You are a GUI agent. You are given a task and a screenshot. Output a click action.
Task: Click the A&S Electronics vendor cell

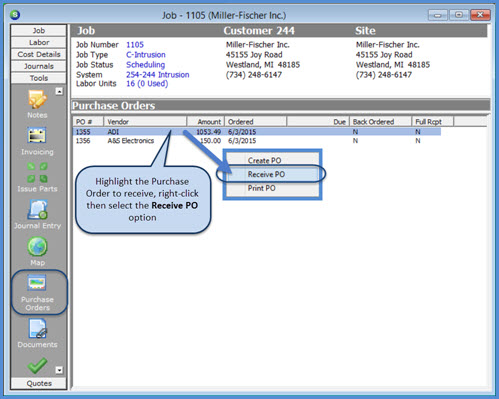[131, 141]
